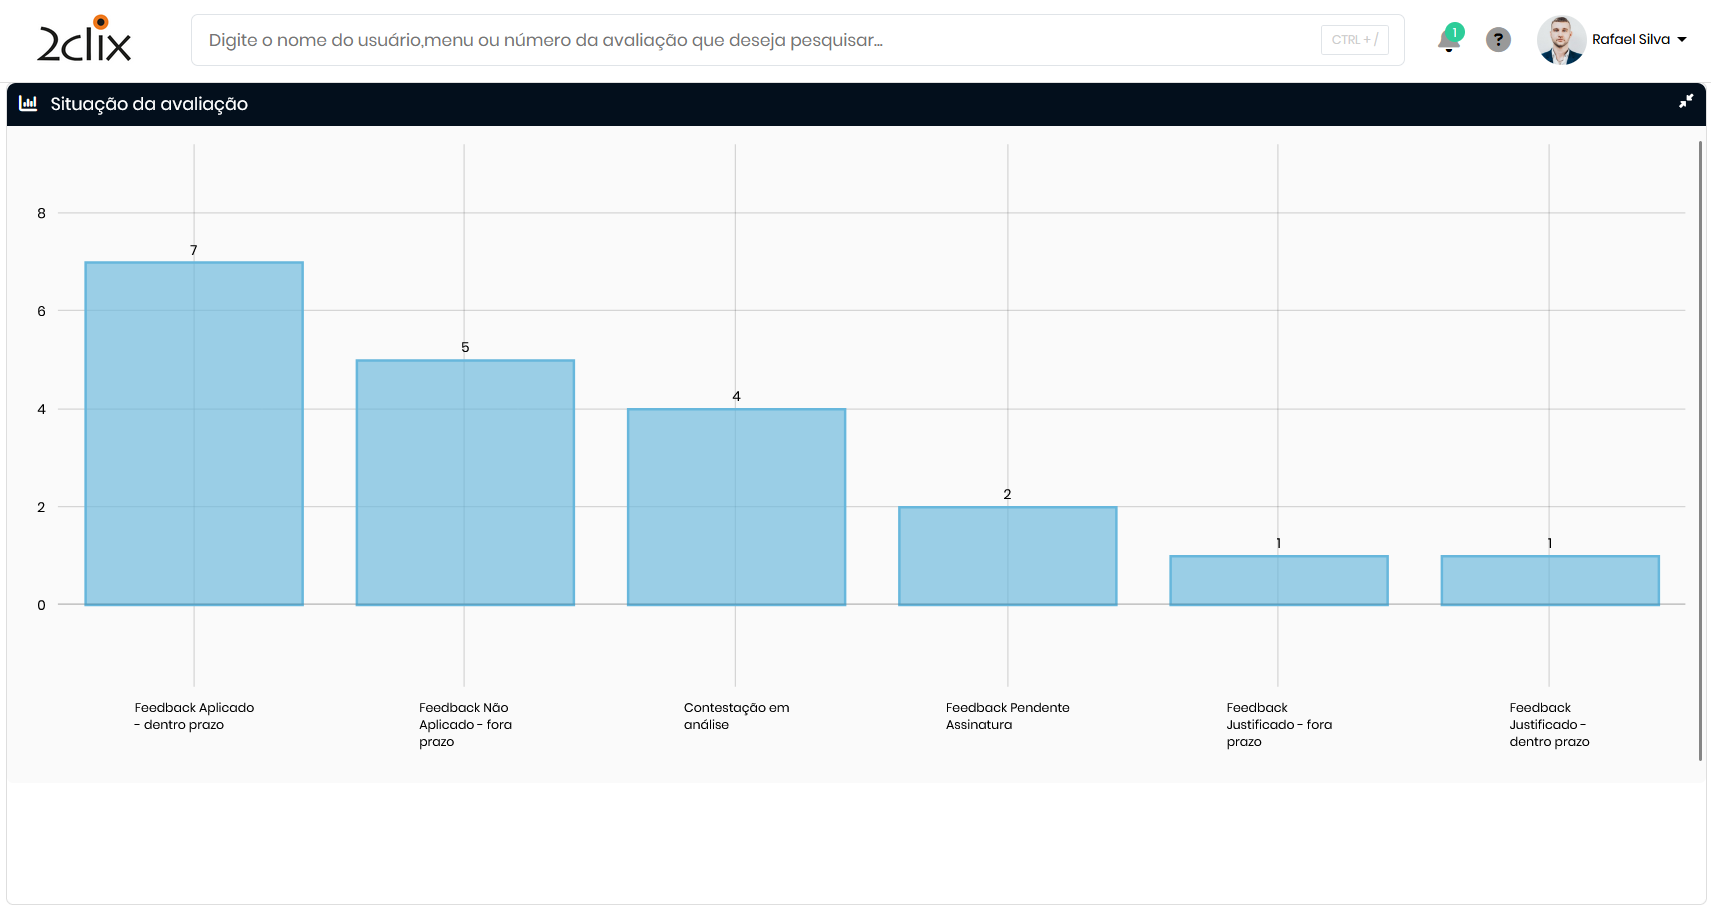Click the chart icon beside panel title
1711x905 pixels.
click(28, 104)
